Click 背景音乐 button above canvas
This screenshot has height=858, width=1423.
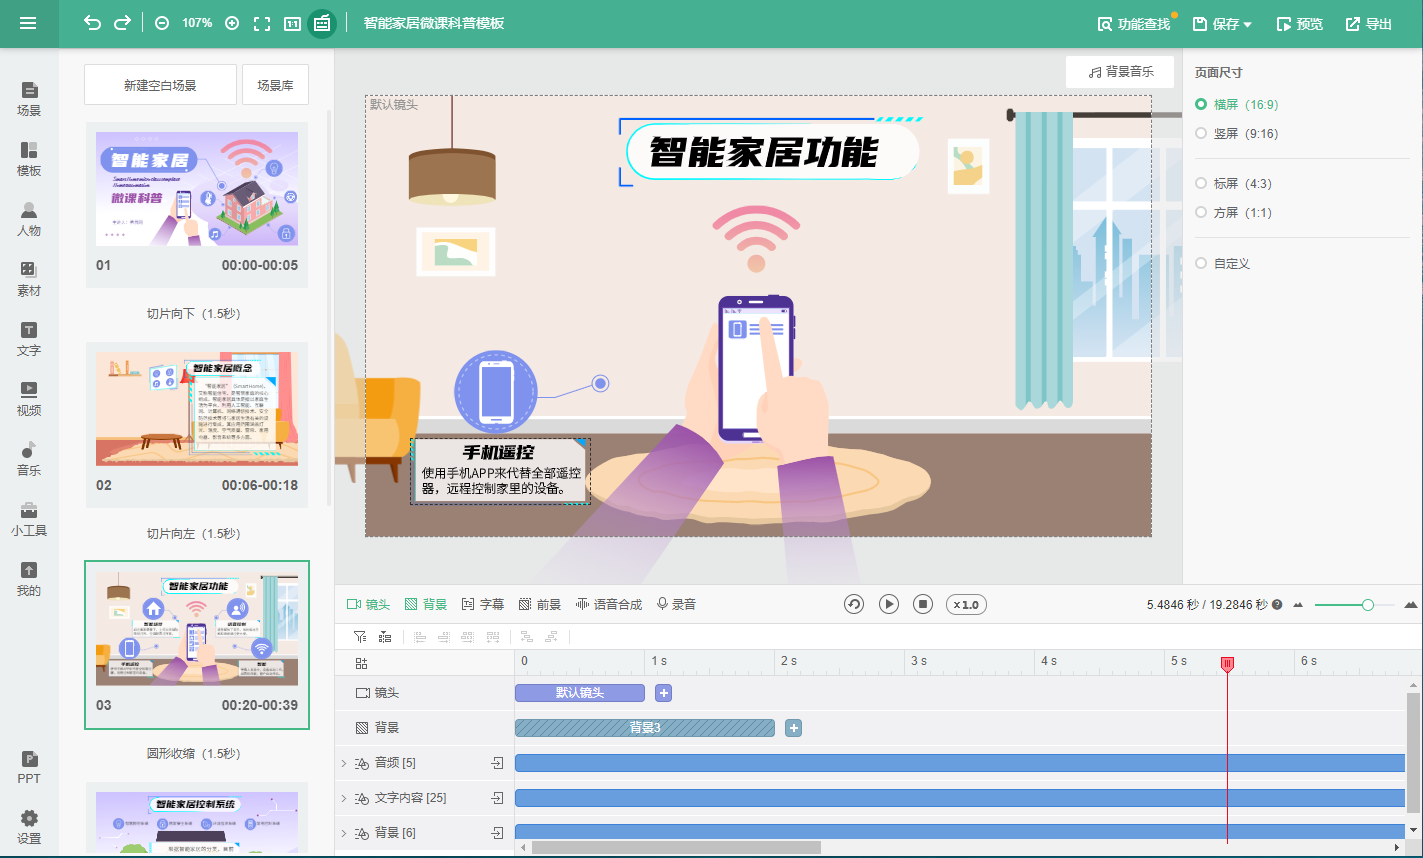click(1120, 72)
